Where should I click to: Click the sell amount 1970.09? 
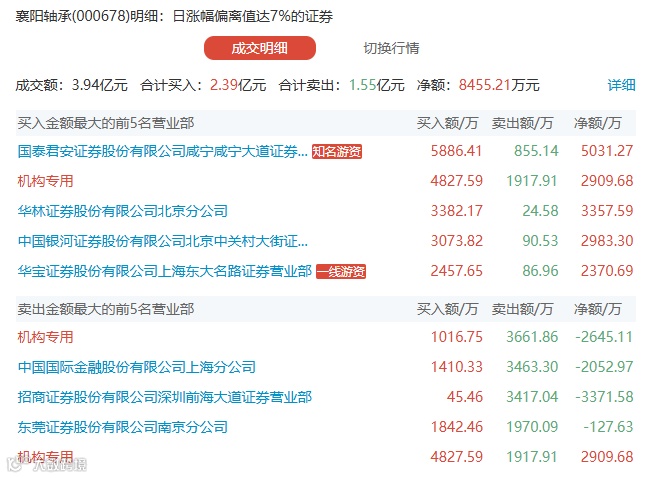[x=532, y=426]
